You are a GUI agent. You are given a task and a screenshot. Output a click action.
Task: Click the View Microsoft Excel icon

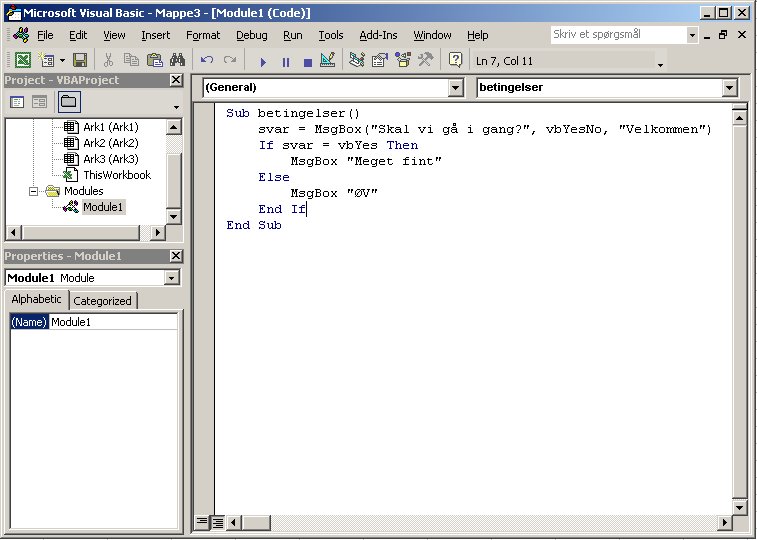click(x=22, y=60)
